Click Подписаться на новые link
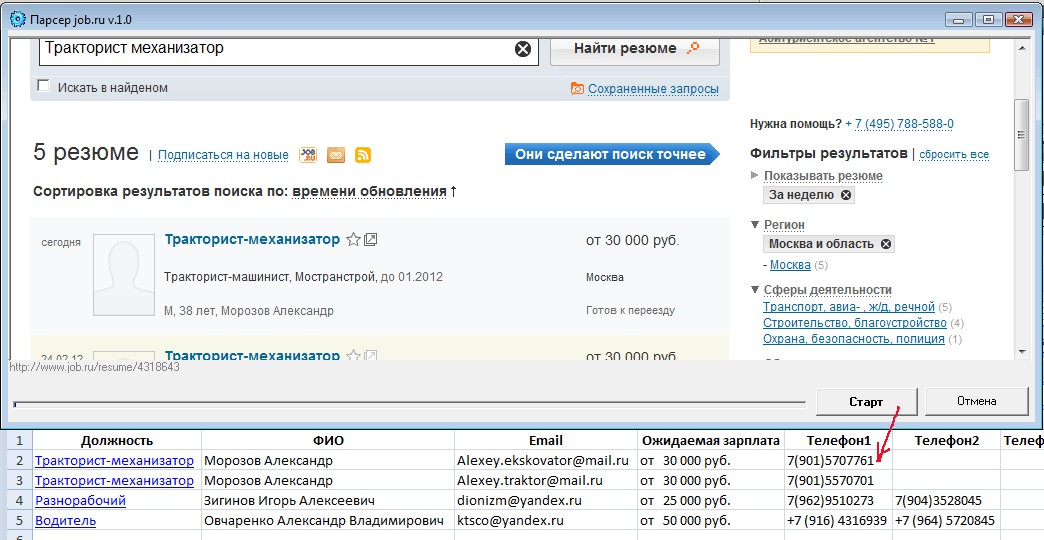Image resolution: width=1044 pixels, height=540 pixels. pos(223,155)
